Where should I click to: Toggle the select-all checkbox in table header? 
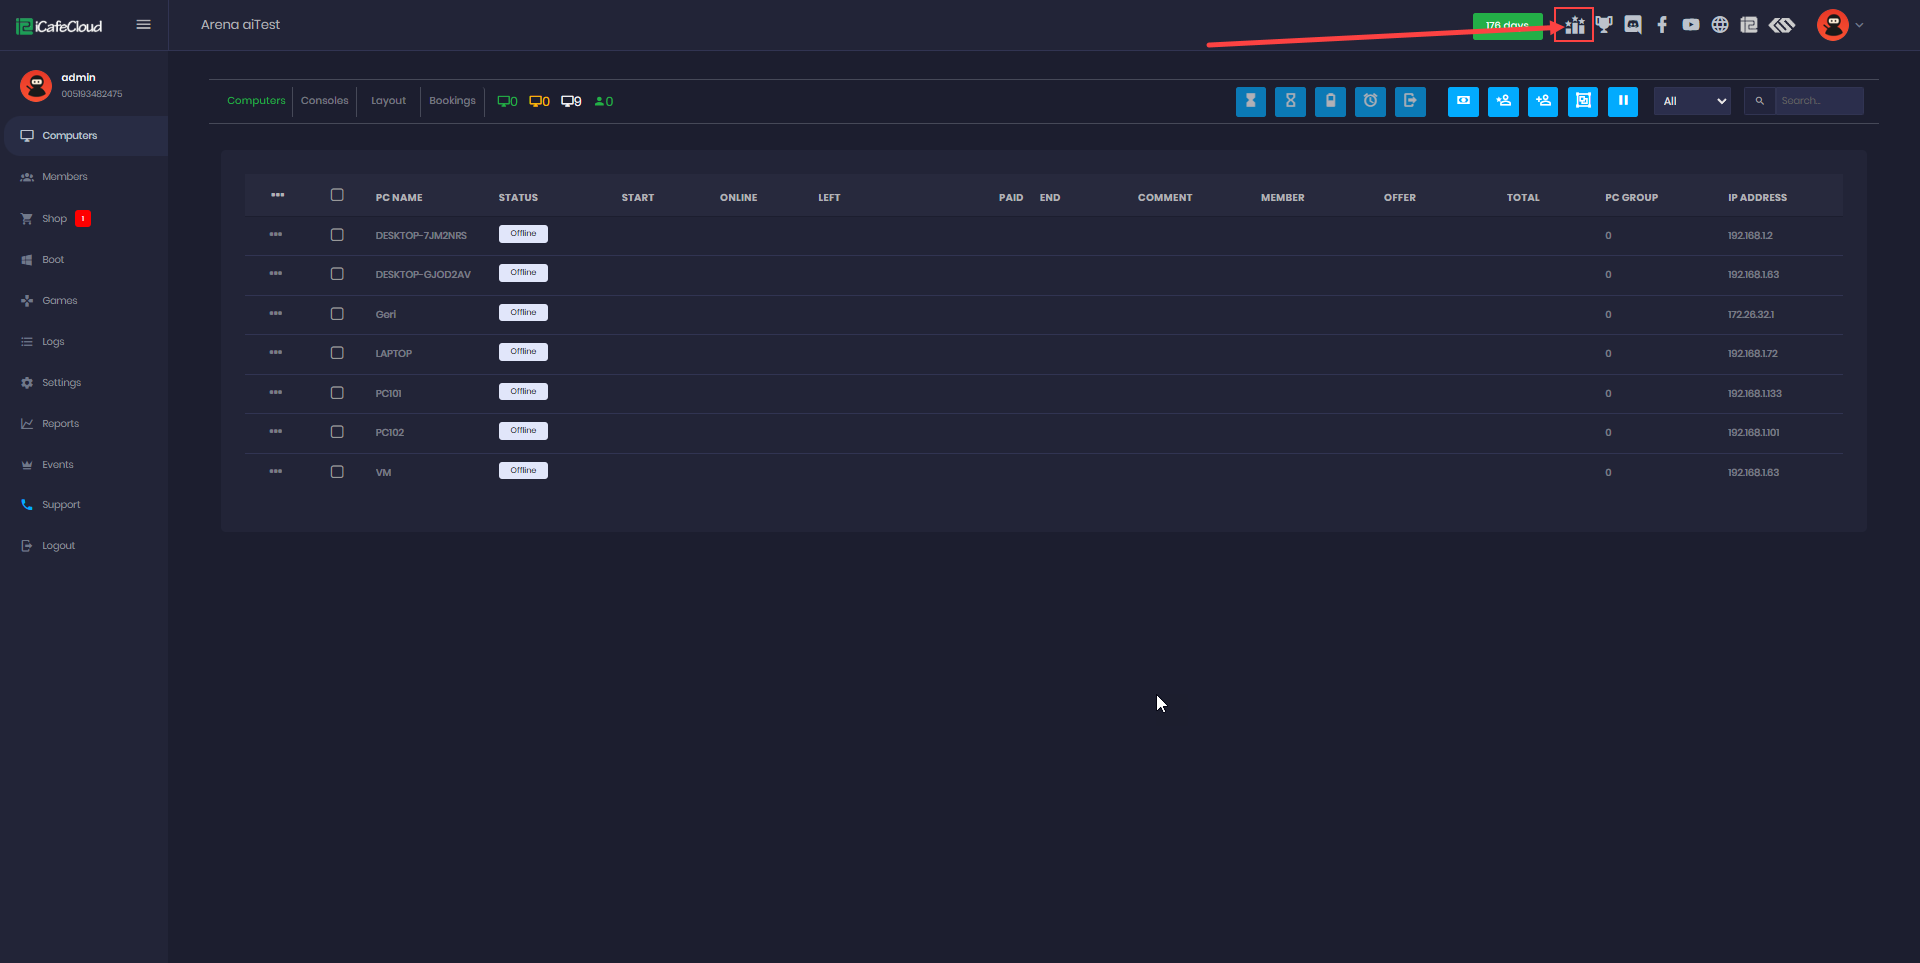[337, 196]
